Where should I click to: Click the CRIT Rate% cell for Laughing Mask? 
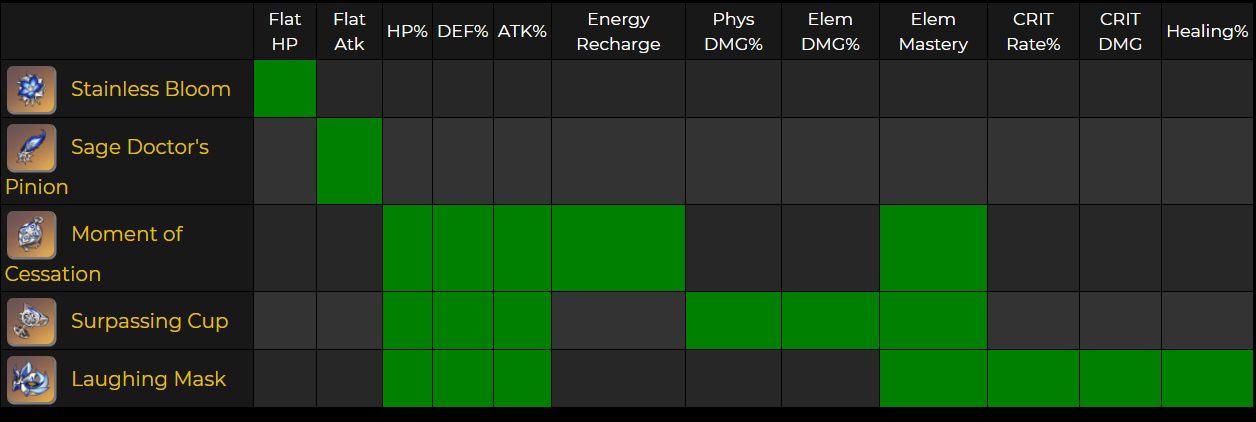(1033, 379)
